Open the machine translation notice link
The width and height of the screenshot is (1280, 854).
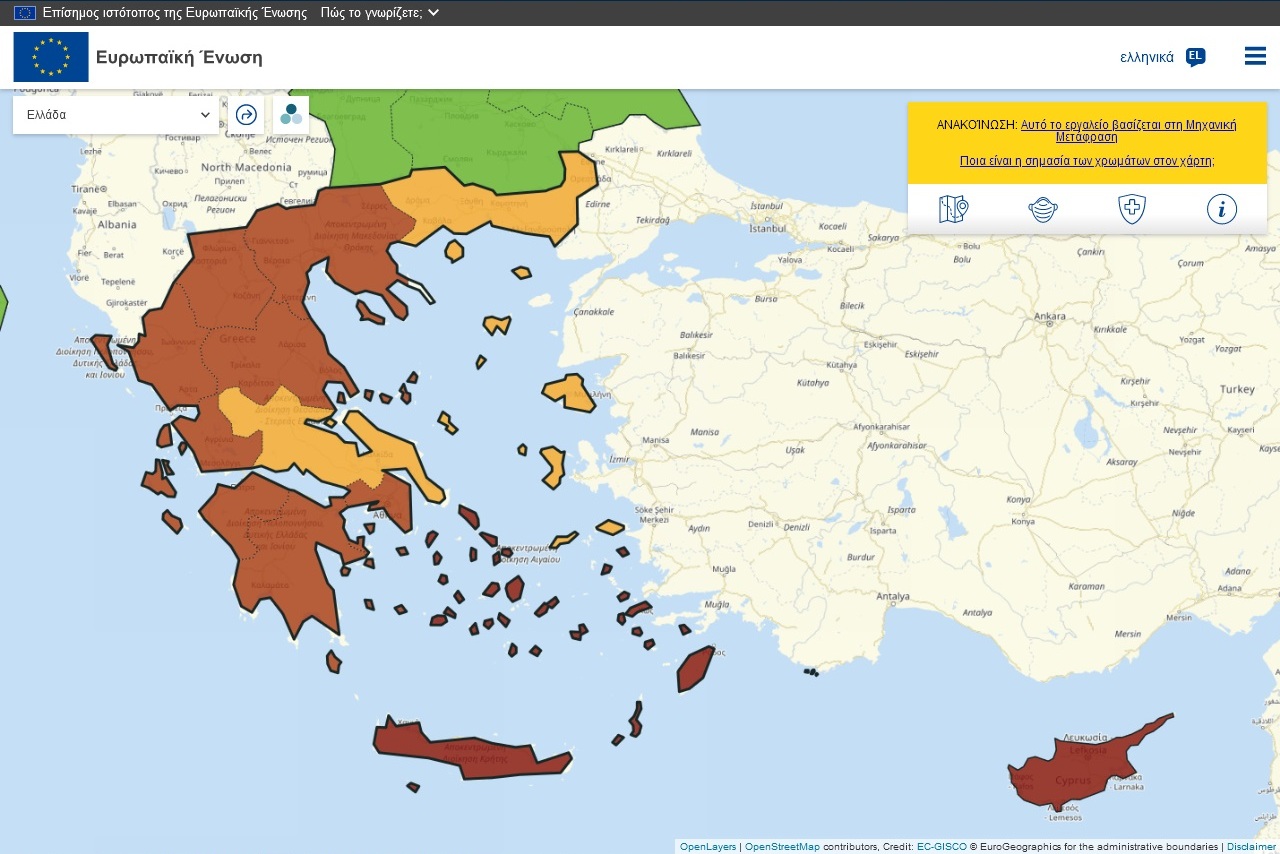point(1128,131)
